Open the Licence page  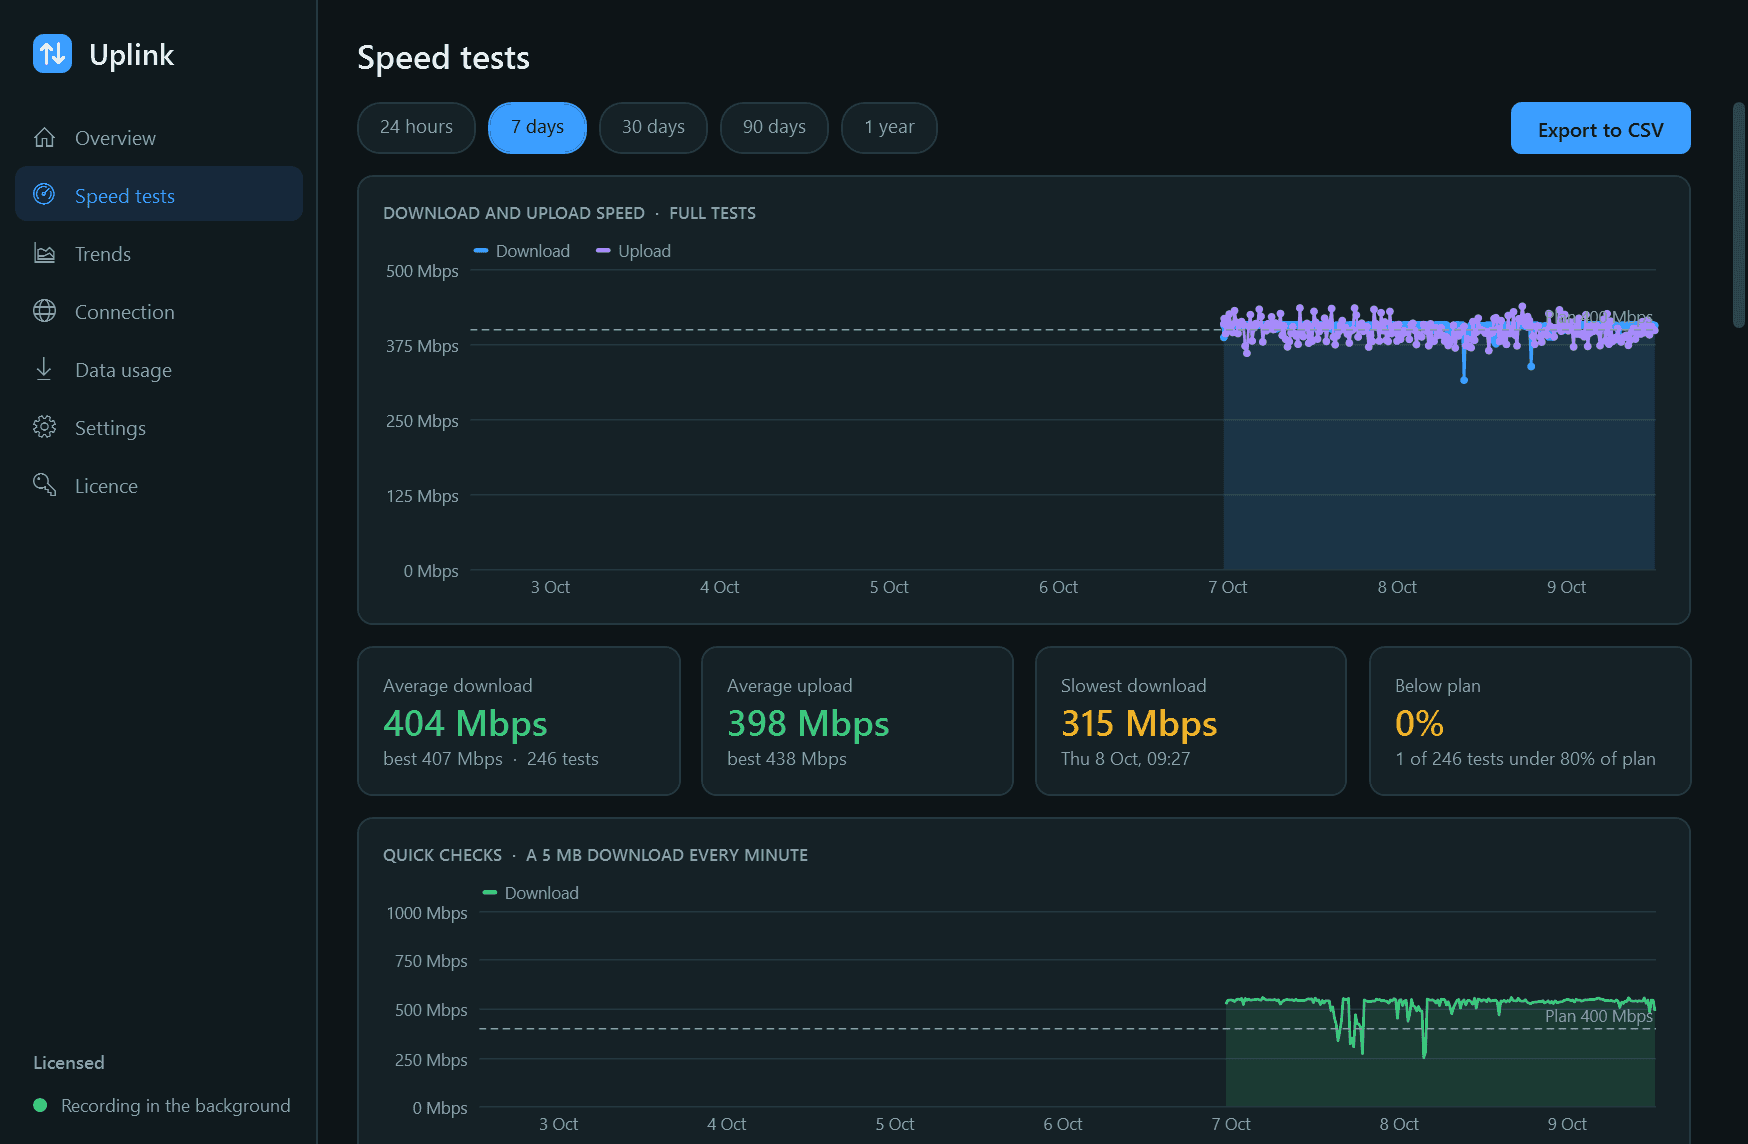coord(159,486)
